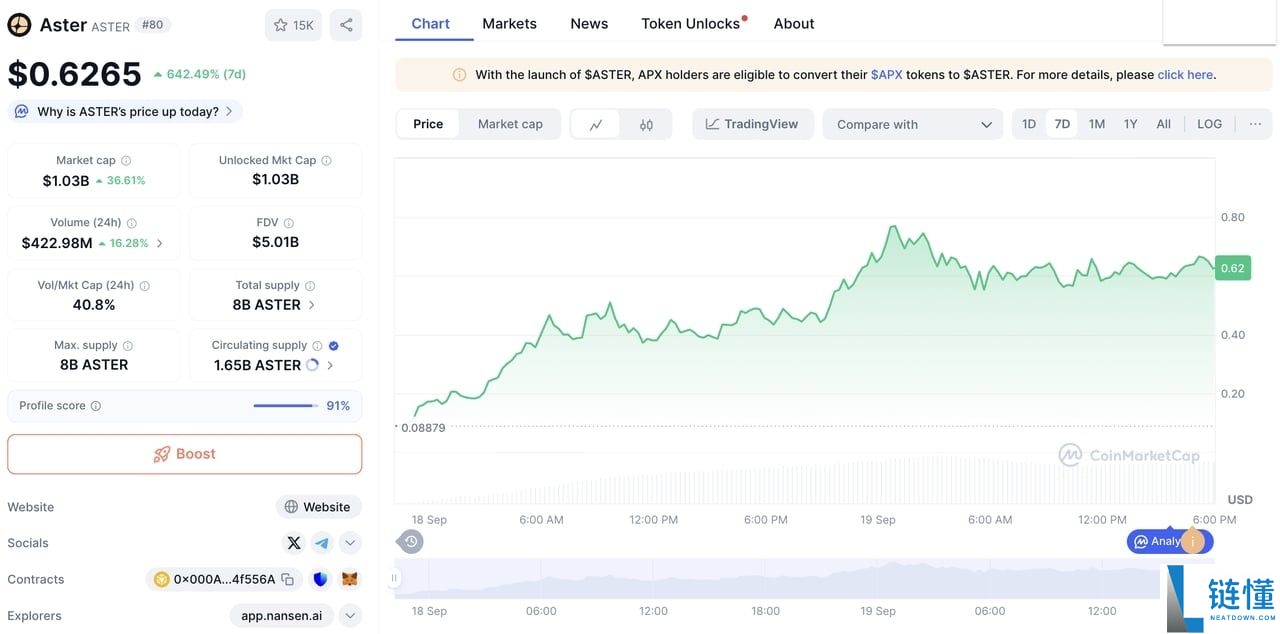
Task: Toggle LOG scale on chart
Action: (1210, 124)
